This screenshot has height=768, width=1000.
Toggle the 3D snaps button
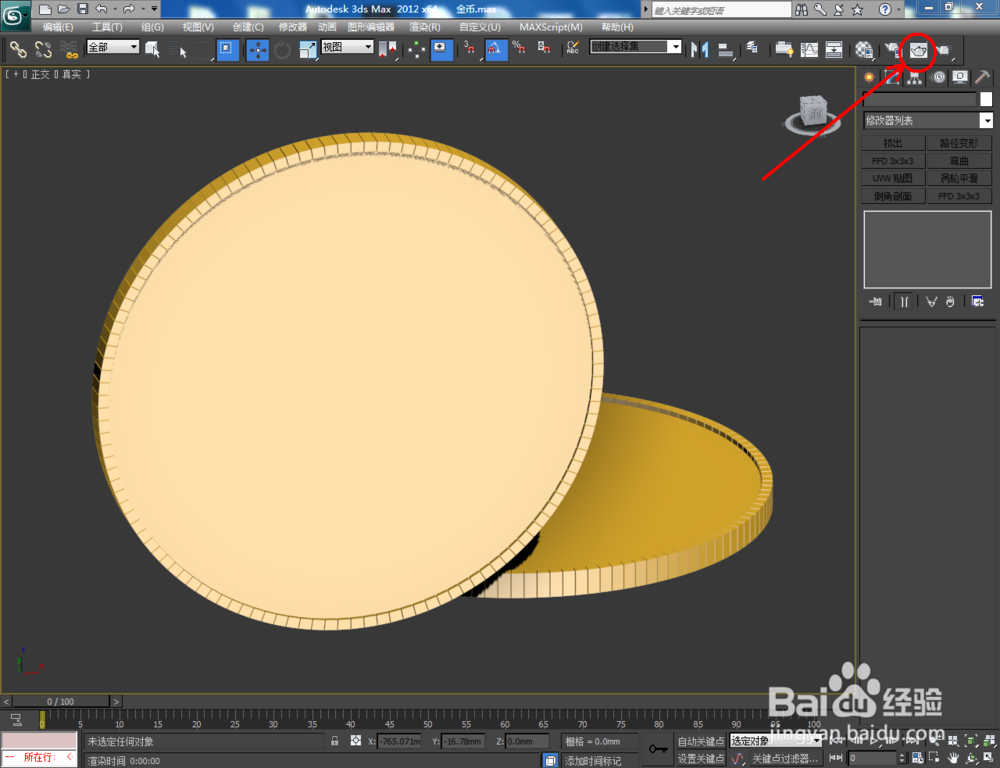point(466,48)
